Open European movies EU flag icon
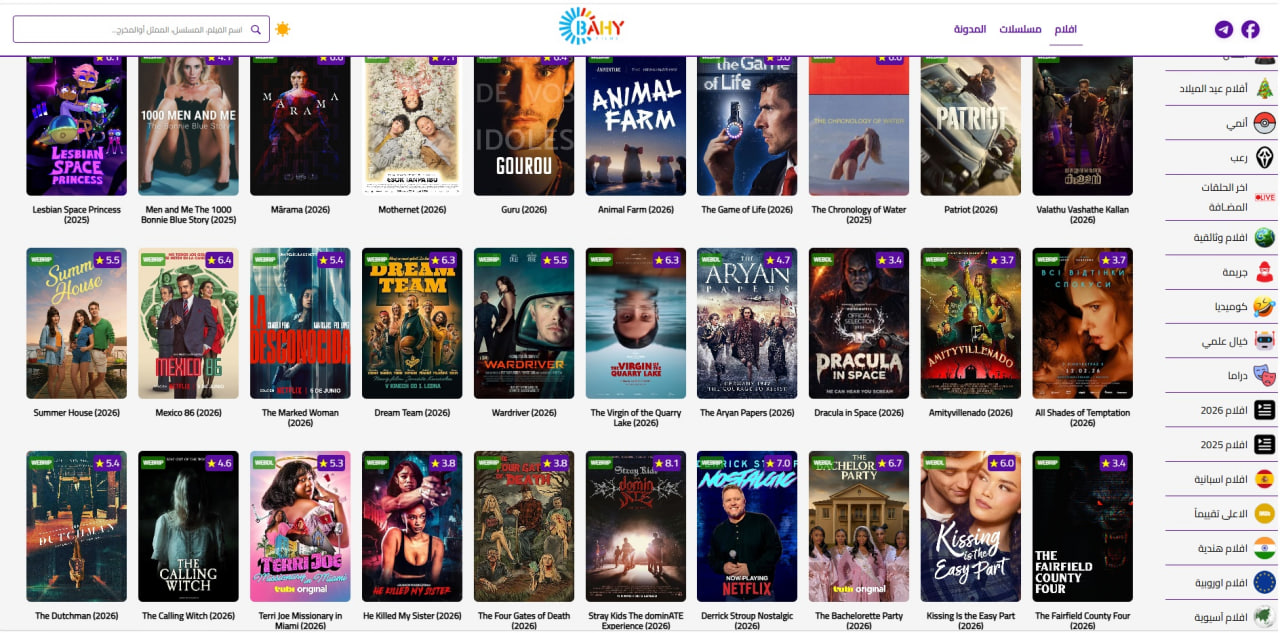 tap(1265, 582)
